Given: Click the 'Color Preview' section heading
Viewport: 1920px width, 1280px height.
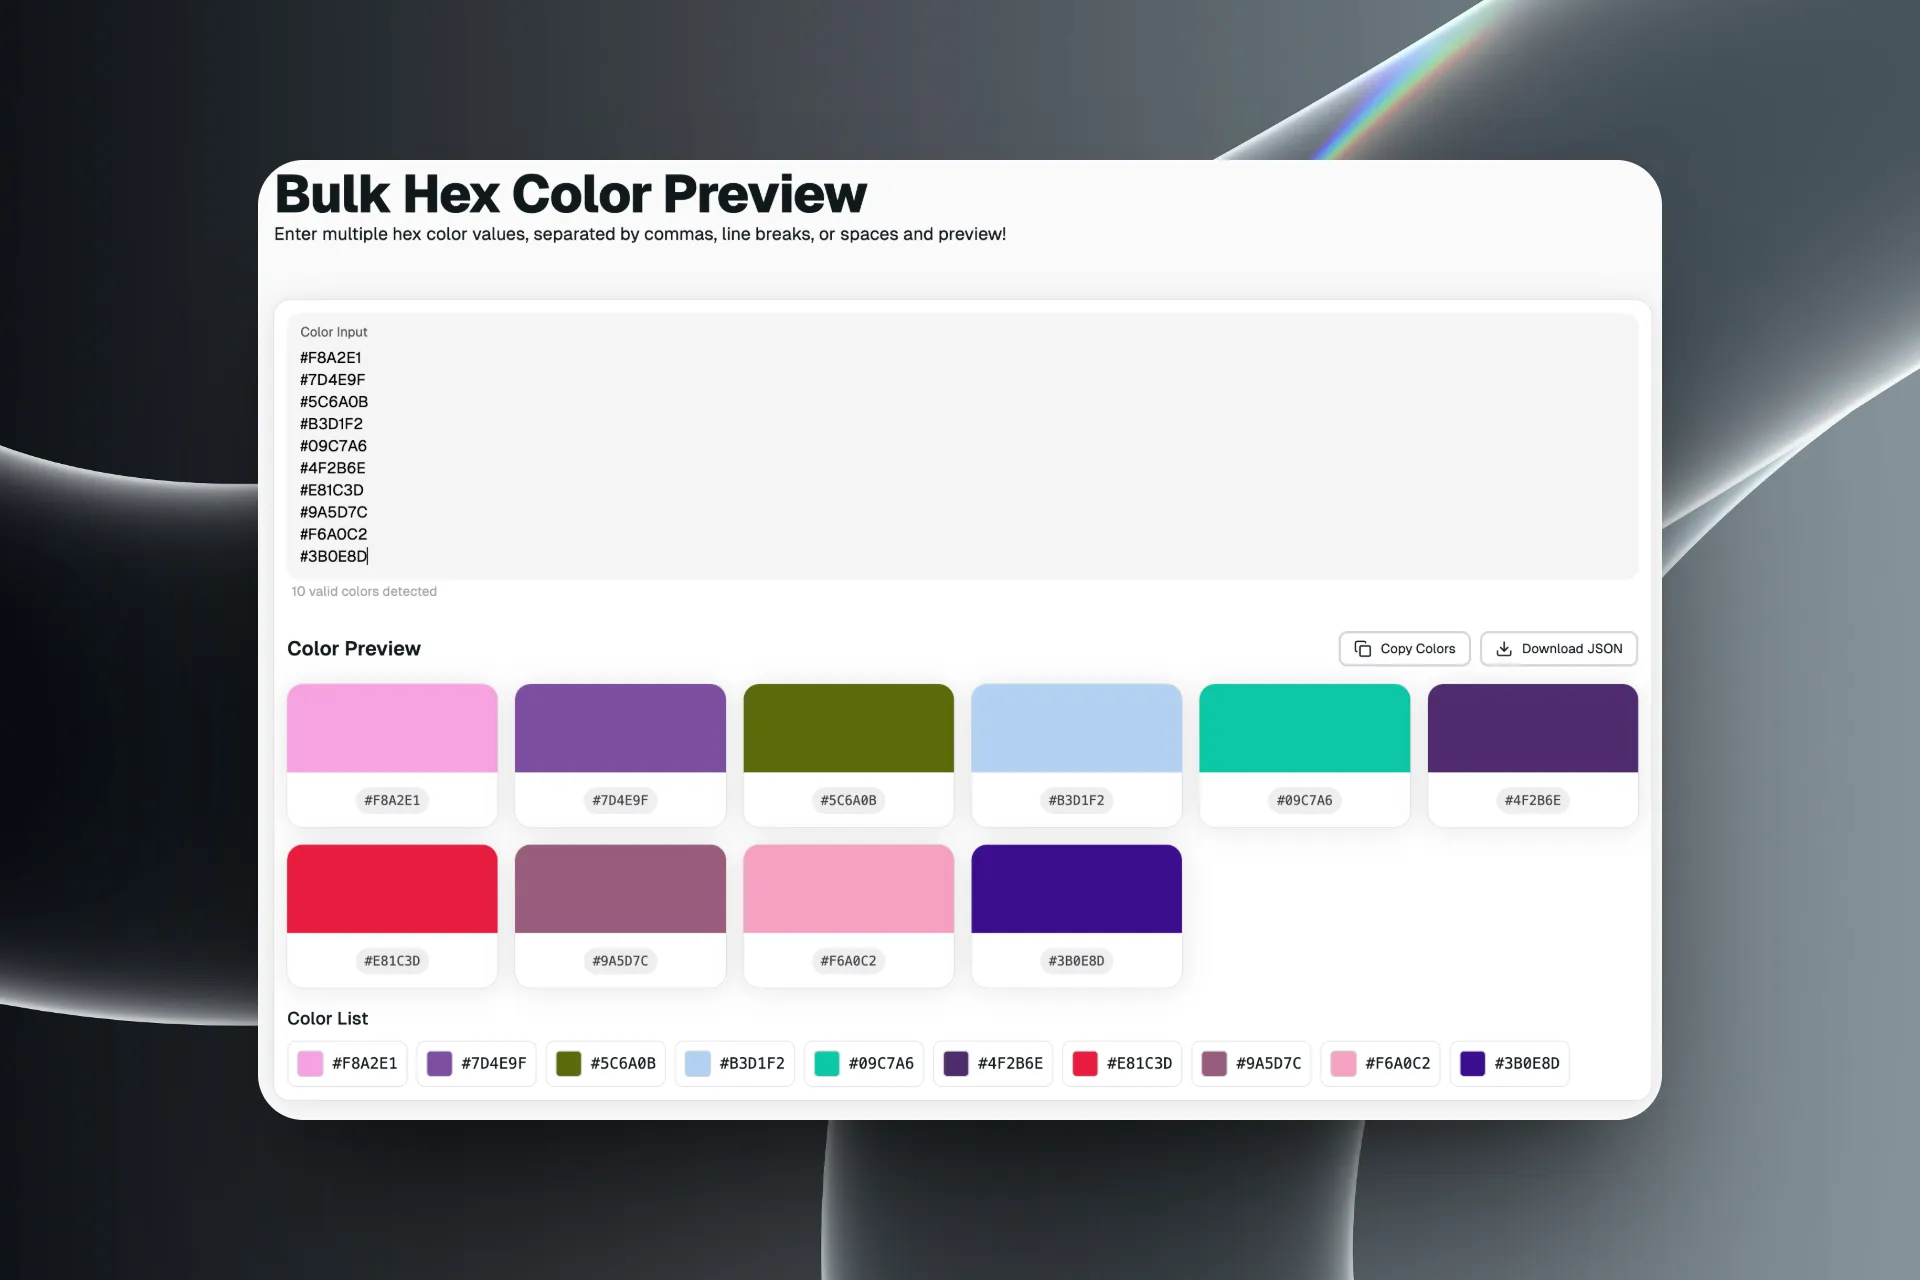Looking at the screenshot, I should pos(354,649).
